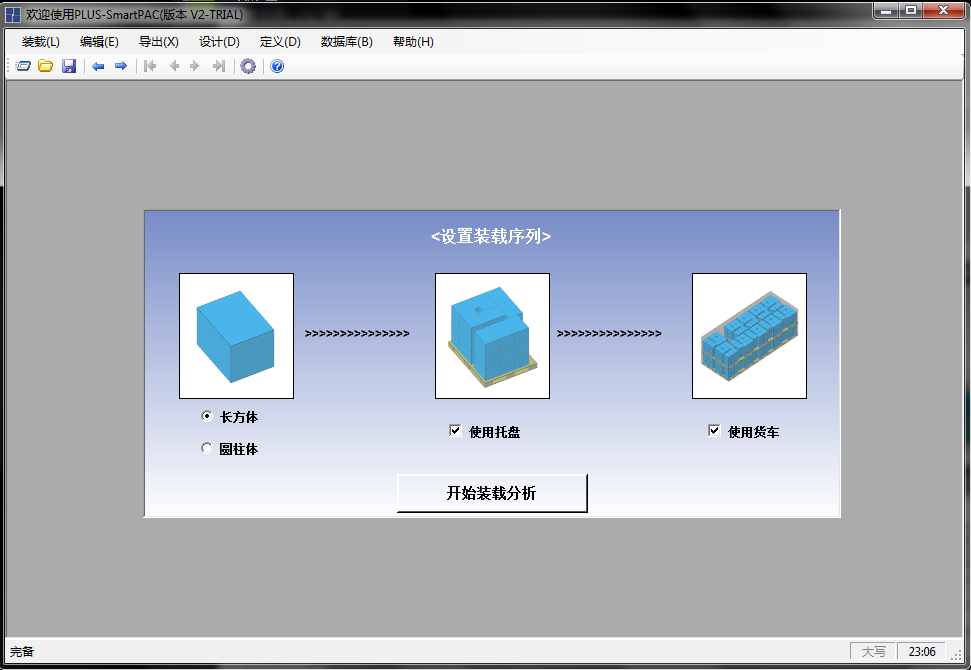The height and width of the screenshot is (670, 971).
Task: Go back with the blue left arrow
Action: 98,66
